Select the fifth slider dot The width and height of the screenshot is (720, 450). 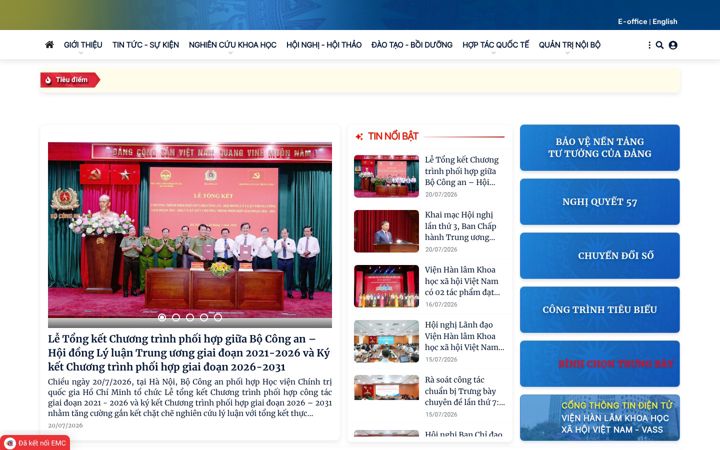218,317
